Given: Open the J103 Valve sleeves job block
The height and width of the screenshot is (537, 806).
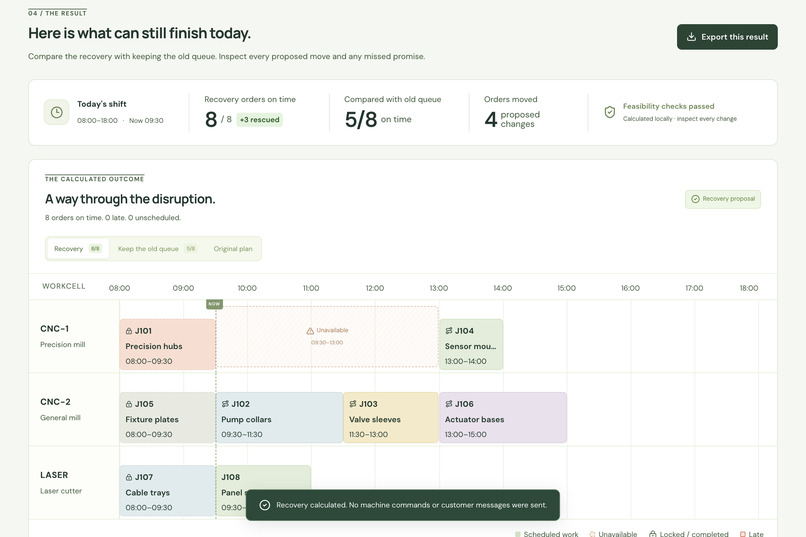Looking at the screenshot, I should pyautogui.click(x=391, y=418).
